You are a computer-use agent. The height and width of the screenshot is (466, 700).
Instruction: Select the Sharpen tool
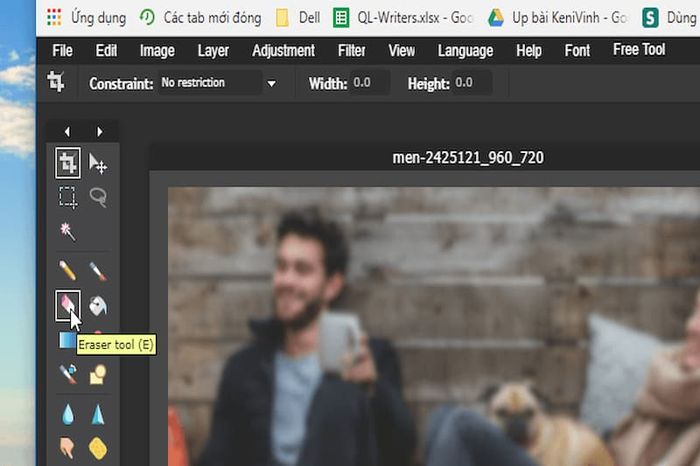pos(98,414)
